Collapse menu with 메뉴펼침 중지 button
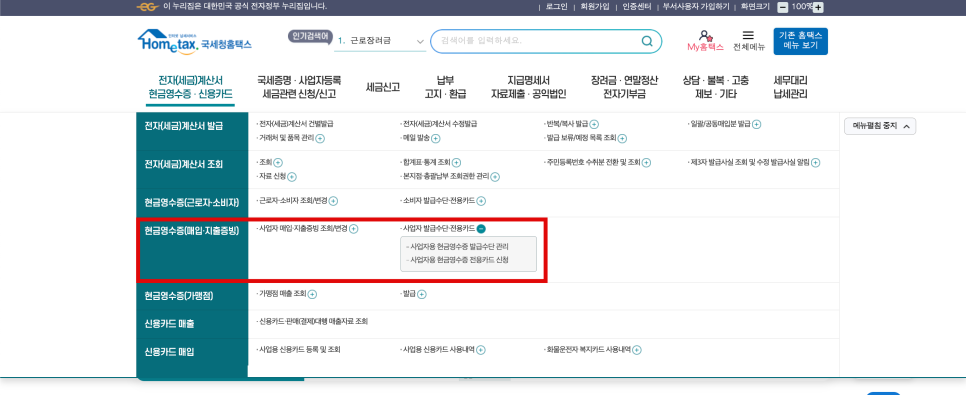Viewport: 966px width, 395px height. click(x=880, y=126)
